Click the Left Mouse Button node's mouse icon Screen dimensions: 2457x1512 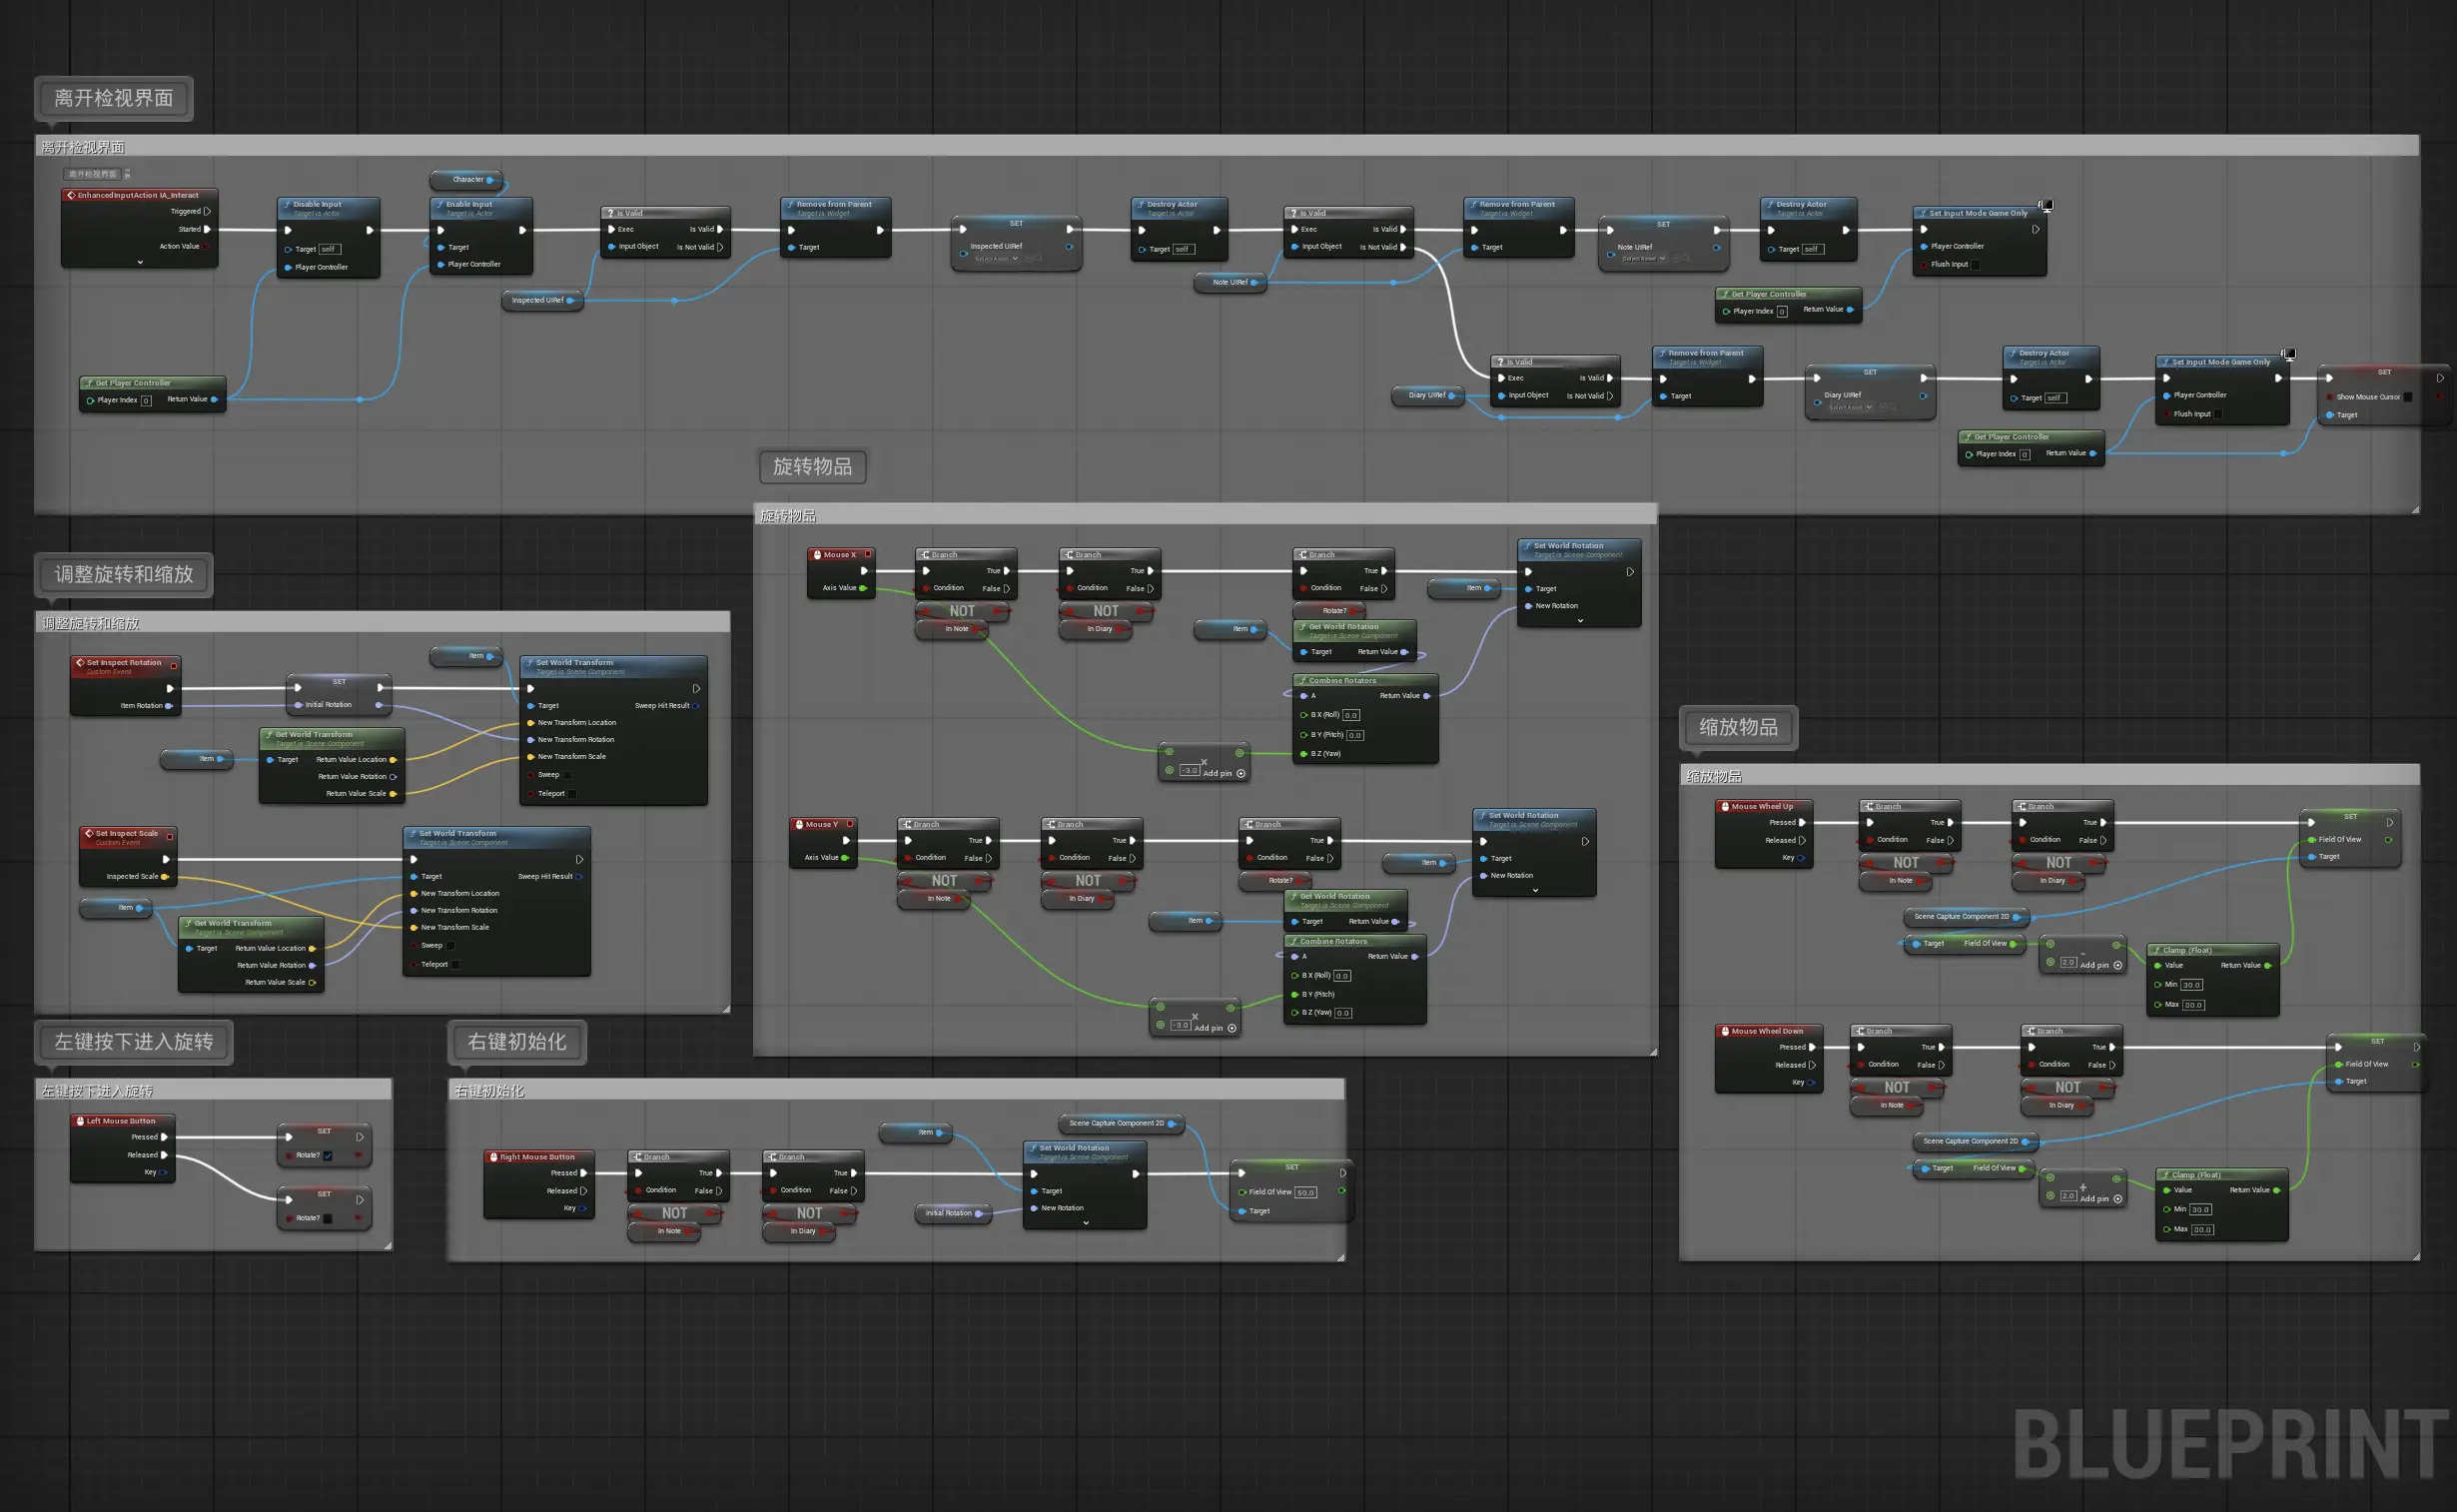80,1121
